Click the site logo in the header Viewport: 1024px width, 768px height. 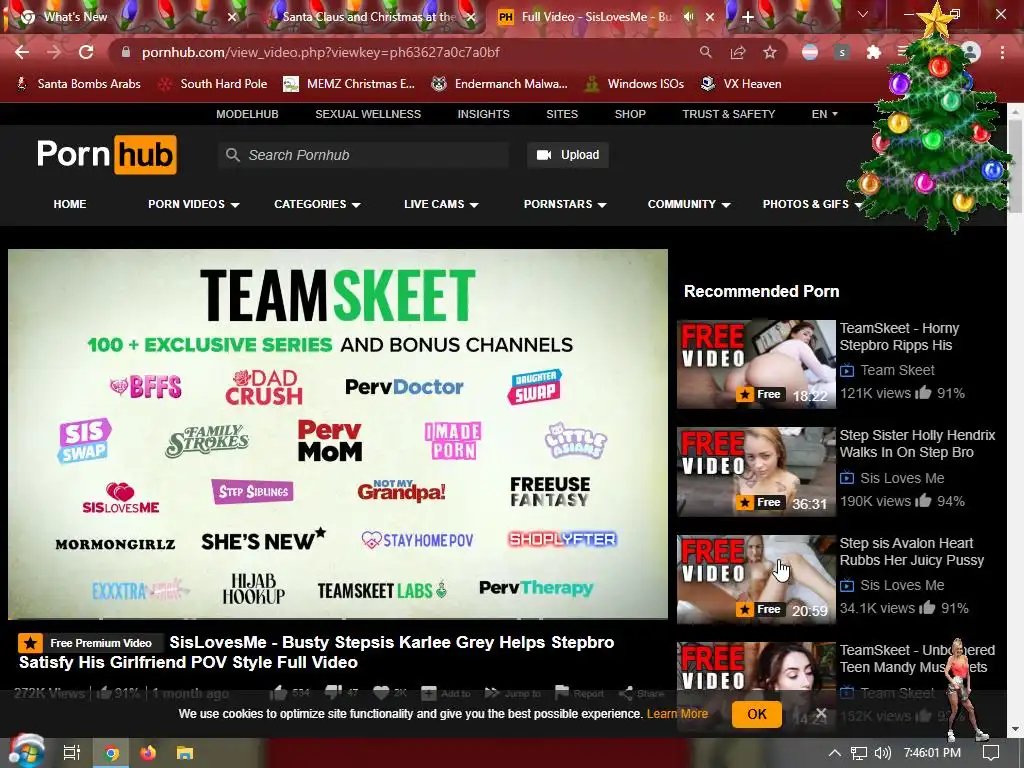click(106, 155)
